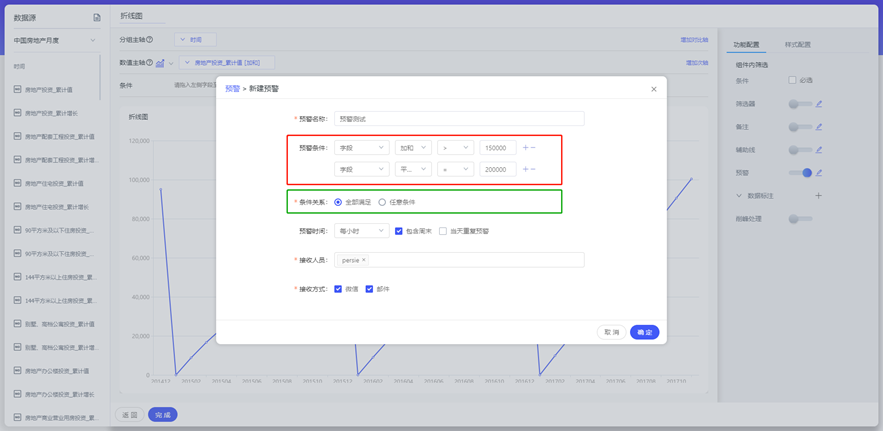
Task: Uncheck the 微信 receive method checkbox
Action: click(x=338, y=289)
